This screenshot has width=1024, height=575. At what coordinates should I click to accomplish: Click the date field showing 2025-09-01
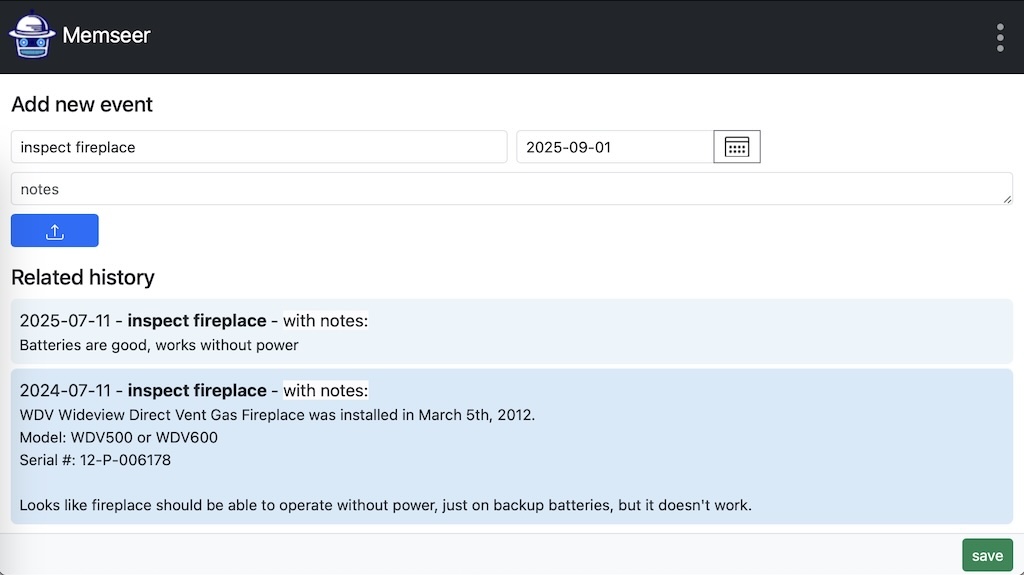click(x=615, y=147)
